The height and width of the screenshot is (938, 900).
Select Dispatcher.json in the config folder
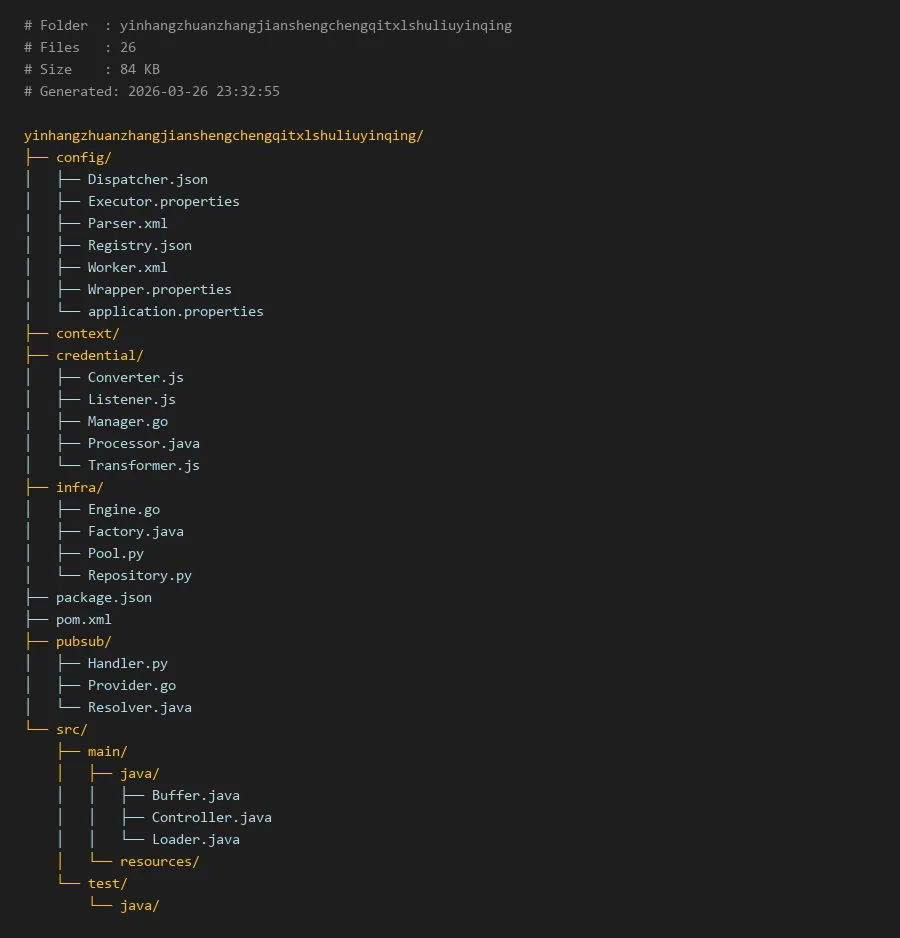point(147,179)
